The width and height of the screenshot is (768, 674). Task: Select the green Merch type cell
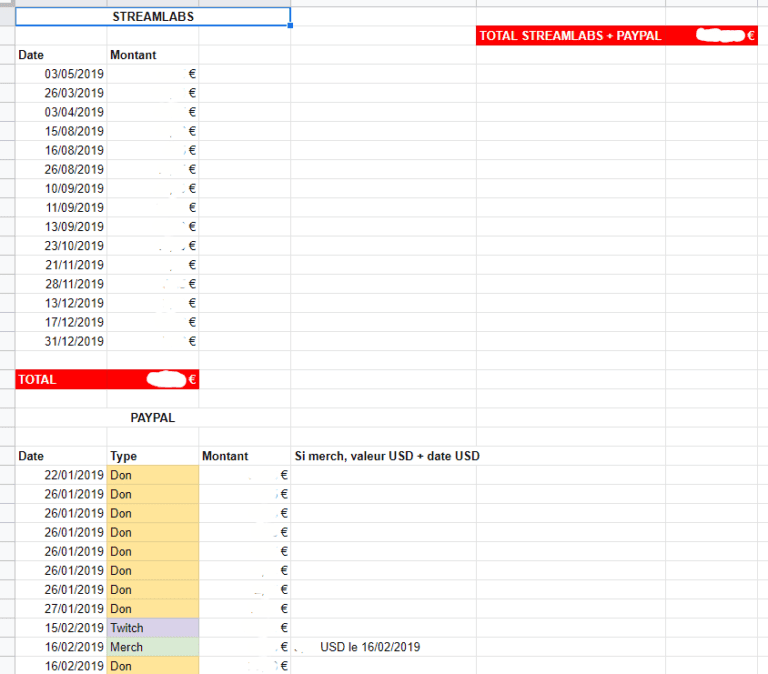coord(153,647)
